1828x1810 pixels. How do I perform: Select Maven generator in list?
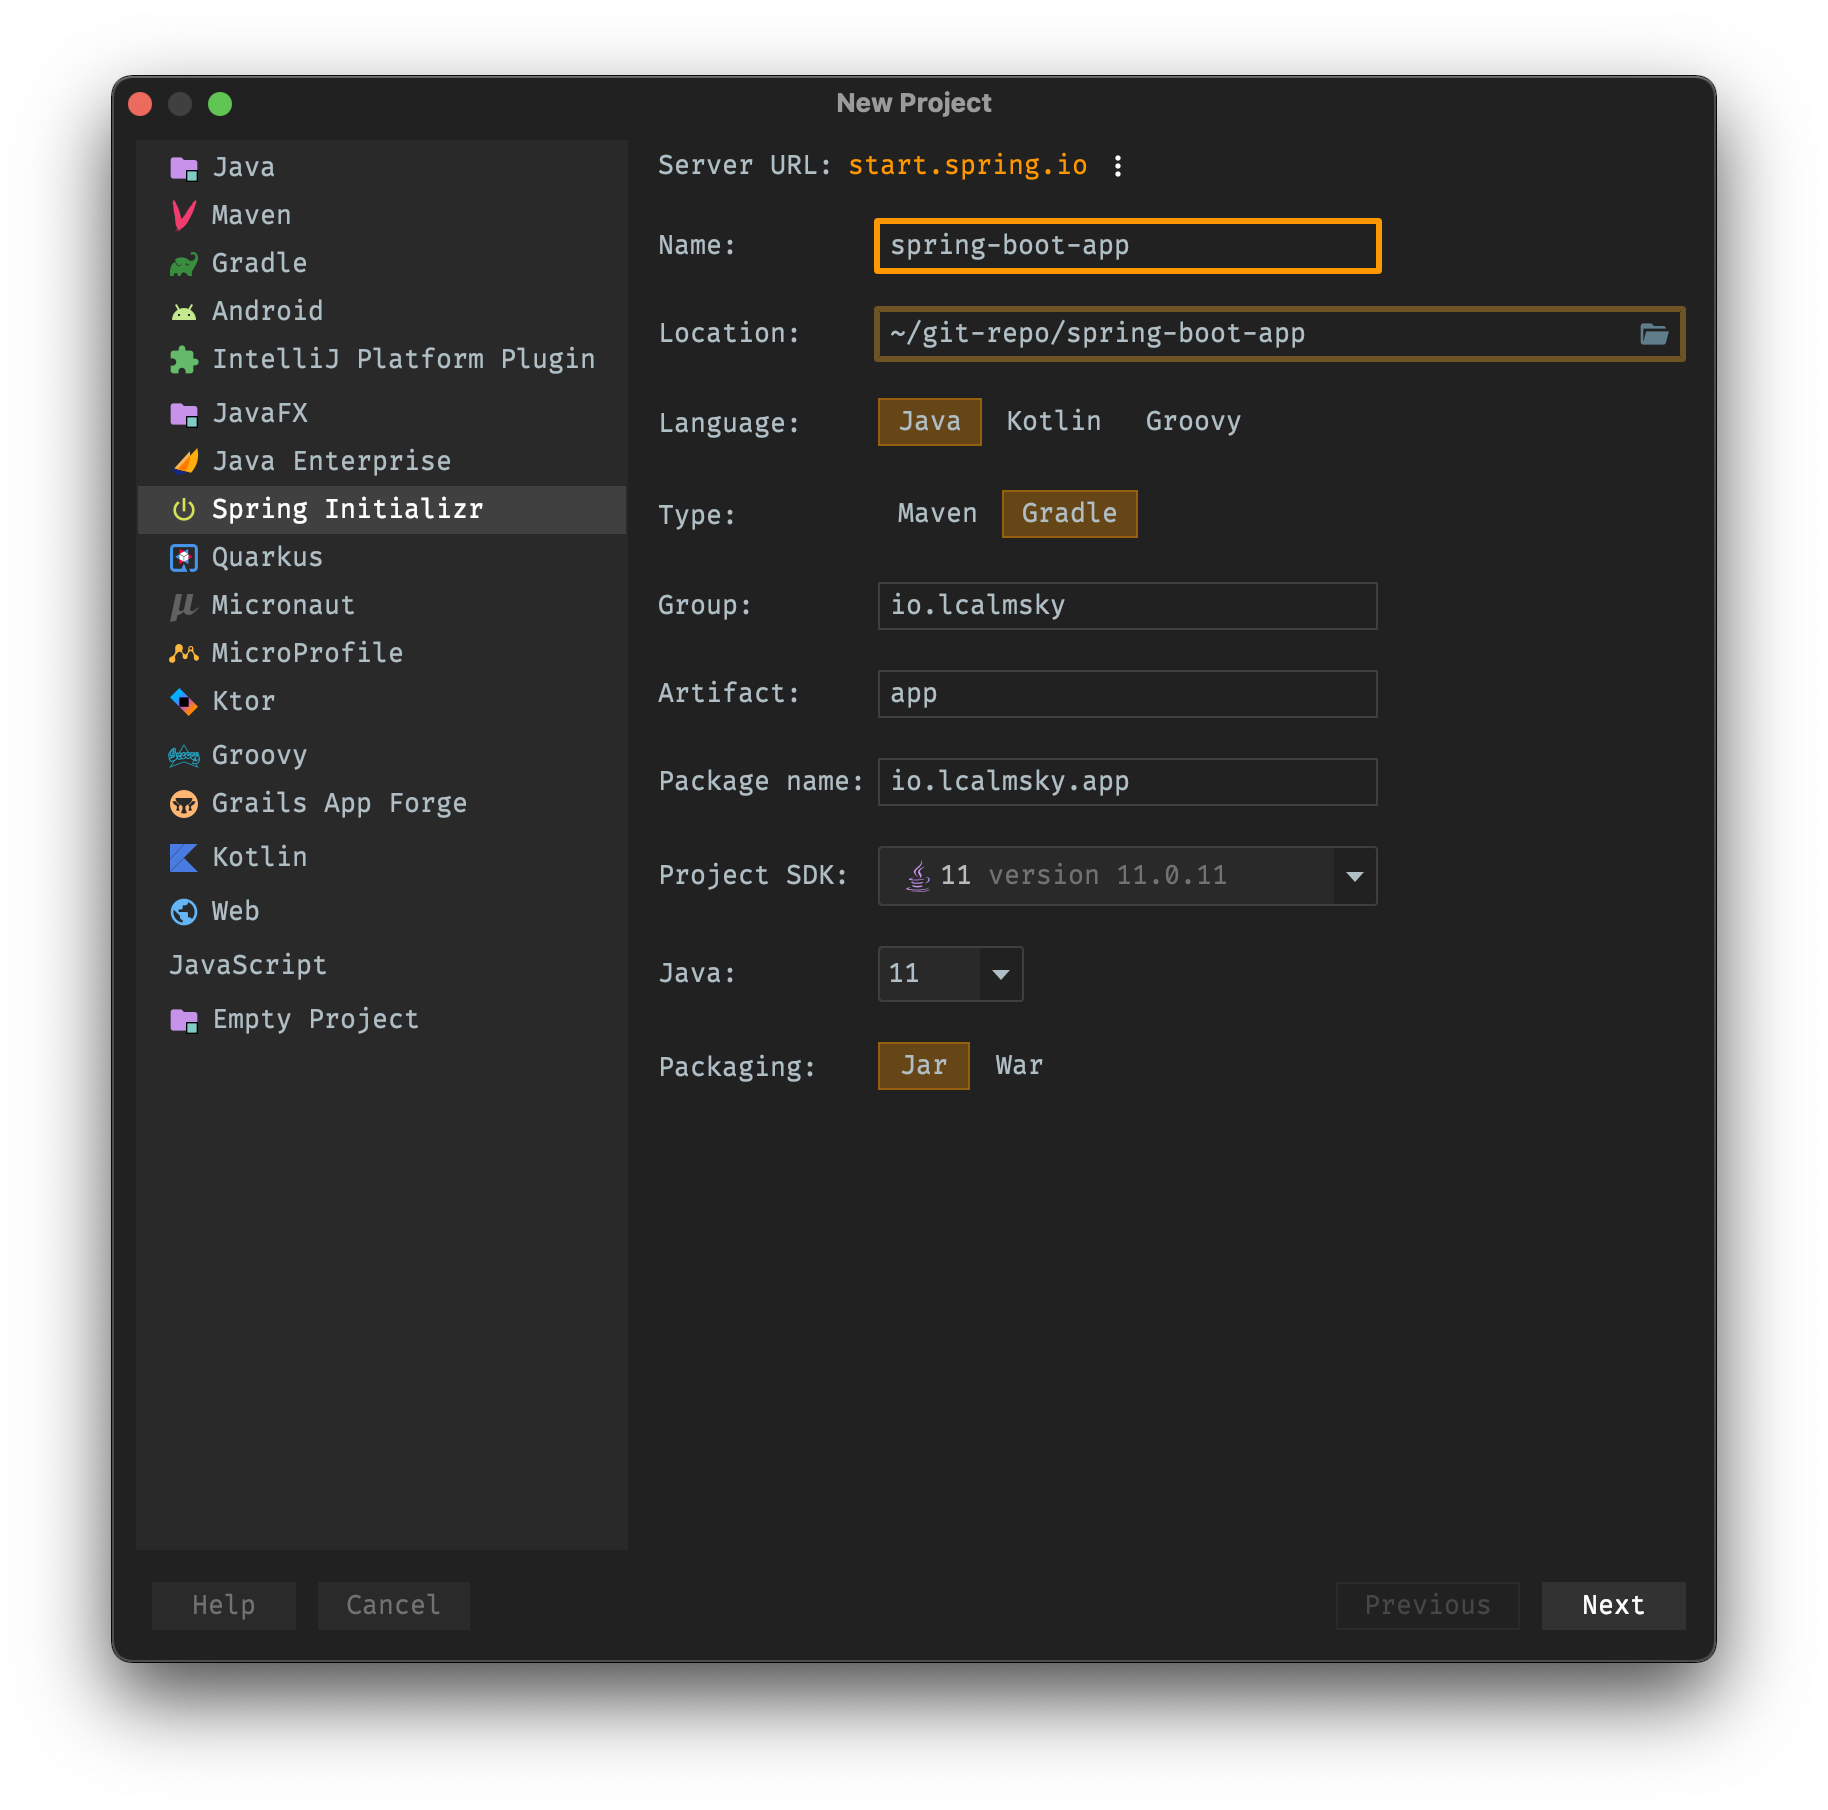coord(382,216)
